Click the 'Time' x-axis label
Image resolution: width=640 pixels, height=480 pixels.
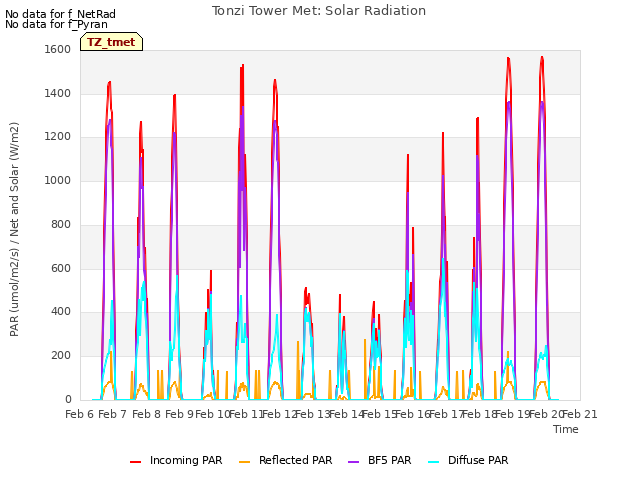566,429
